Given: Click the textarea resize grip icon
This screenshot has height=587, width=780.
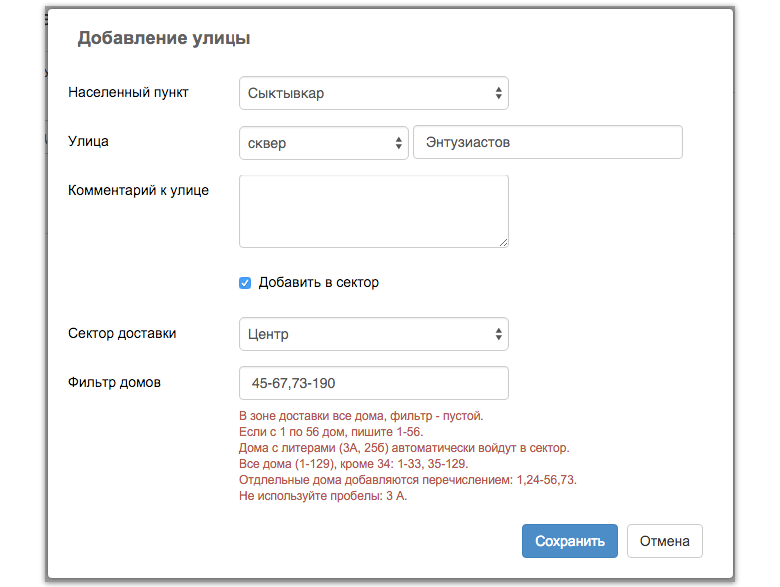Looking at the screenshot, I should 503,242.
